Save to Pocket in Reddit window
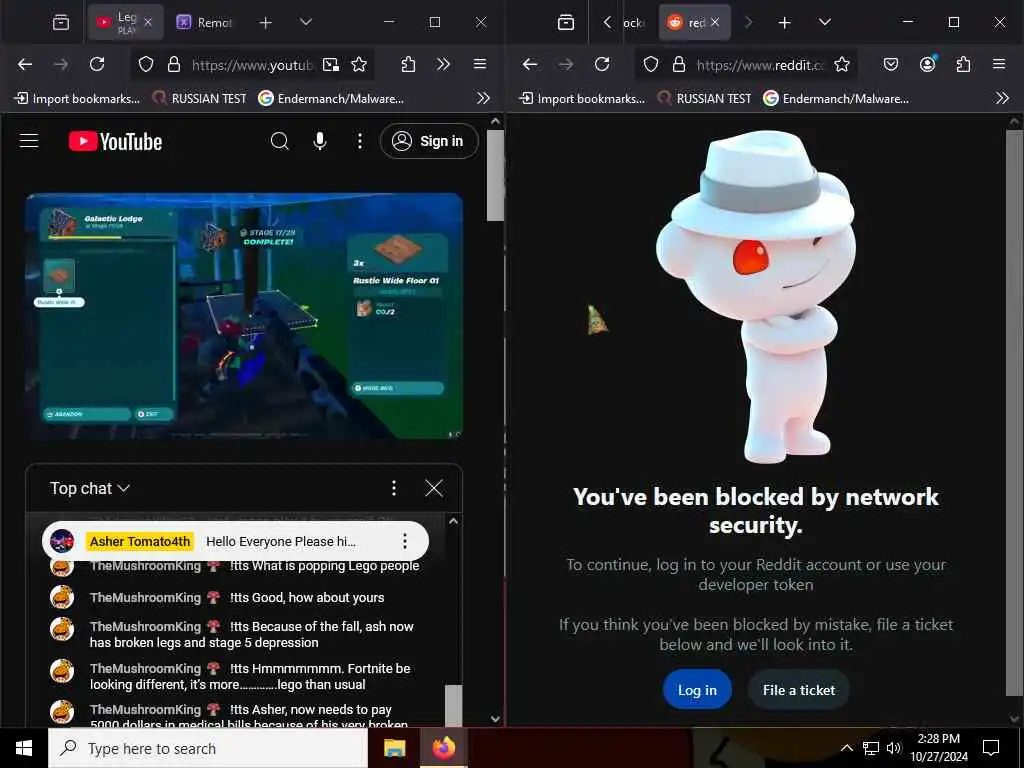This screenshot has width=1024, height=768. (x=891, y=64)
